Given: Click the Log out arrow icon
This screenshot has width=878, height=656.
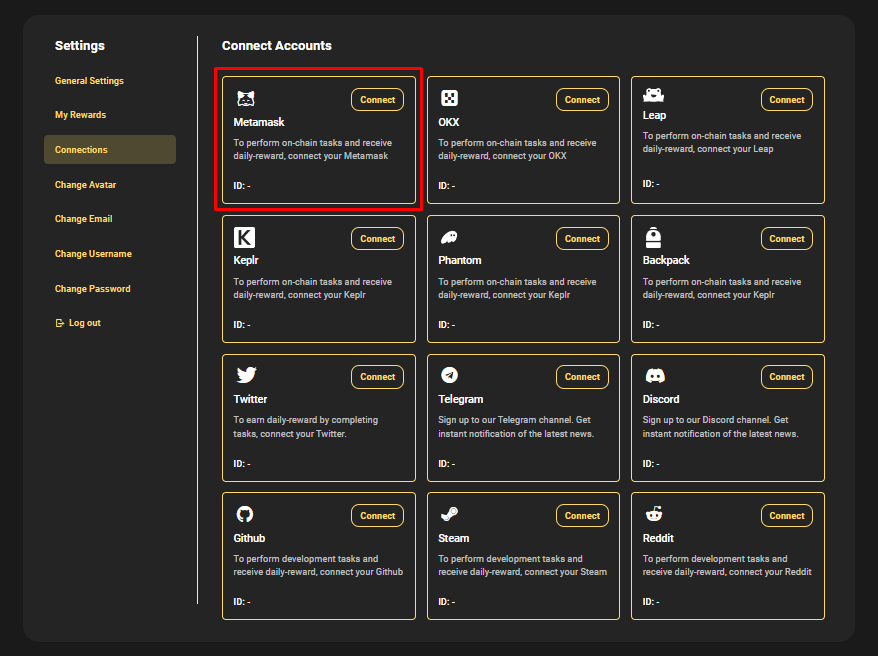Looking at the screenshot, I should (59, 323).
